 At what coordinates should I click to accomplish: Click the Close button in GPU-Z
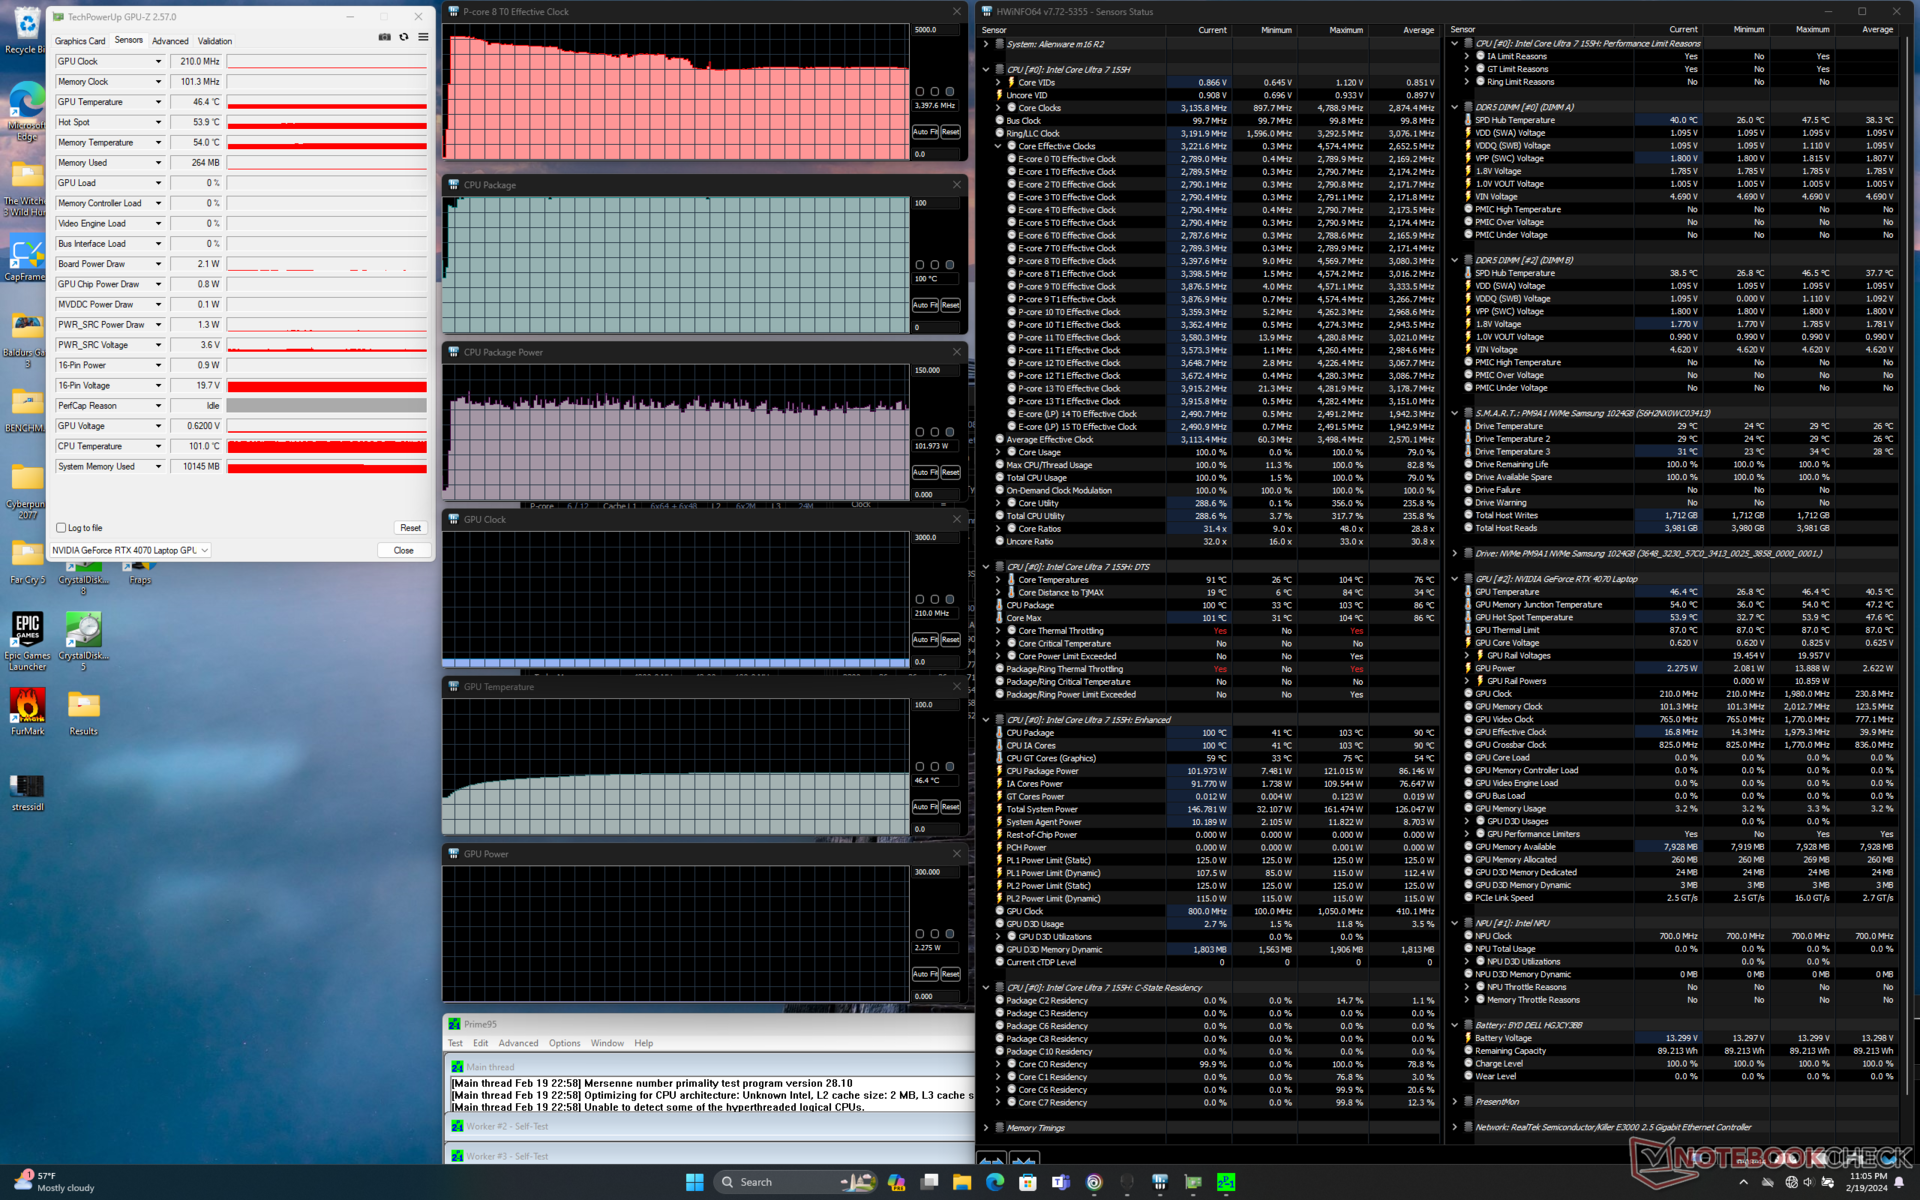404,550
